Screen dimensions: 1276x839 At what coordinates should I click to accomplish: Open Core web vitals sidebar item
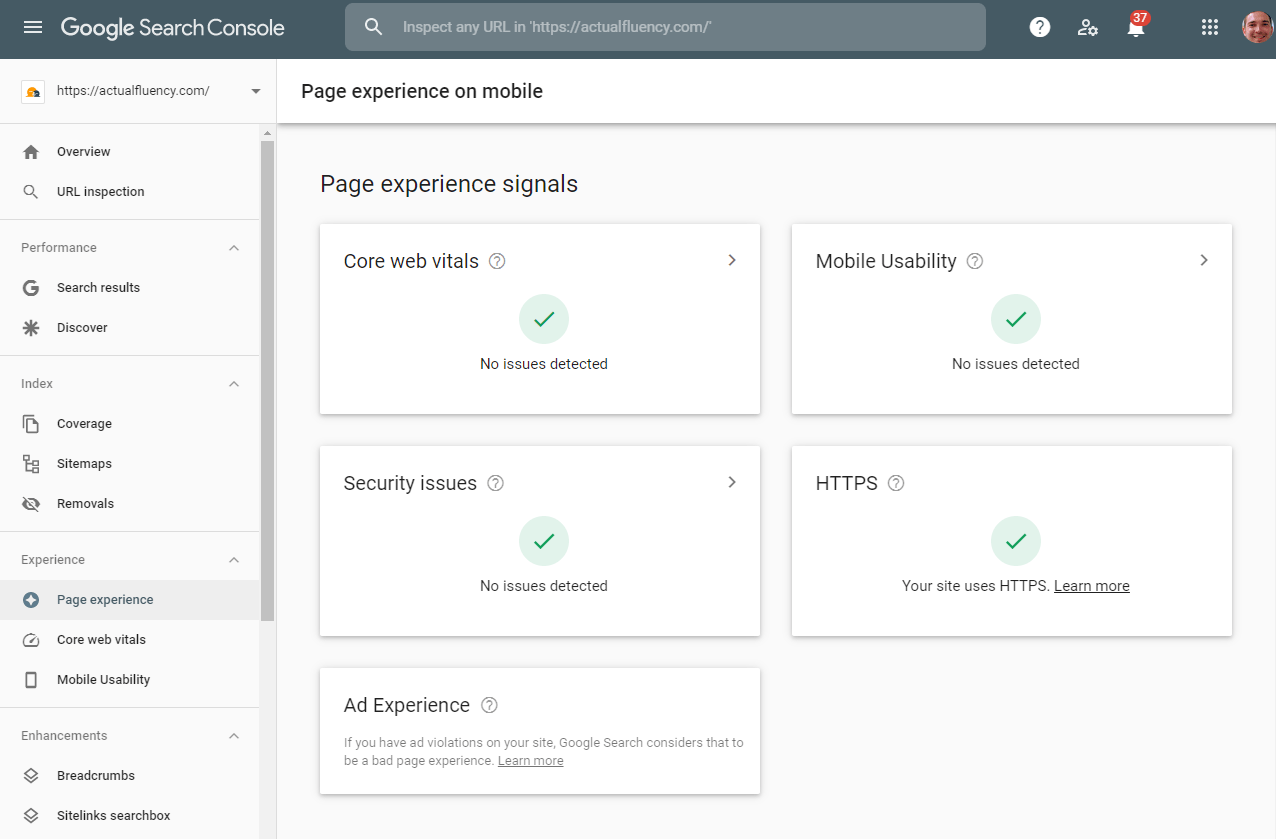point(130,640)
